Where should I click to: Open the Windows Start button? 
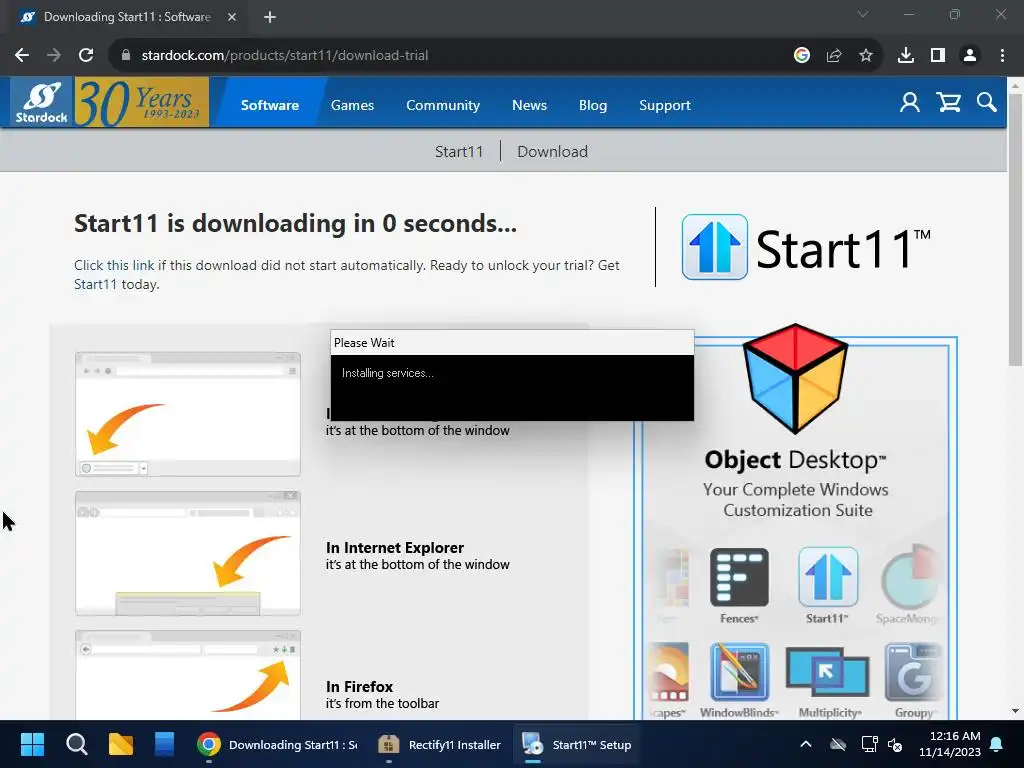click(32, 744)
